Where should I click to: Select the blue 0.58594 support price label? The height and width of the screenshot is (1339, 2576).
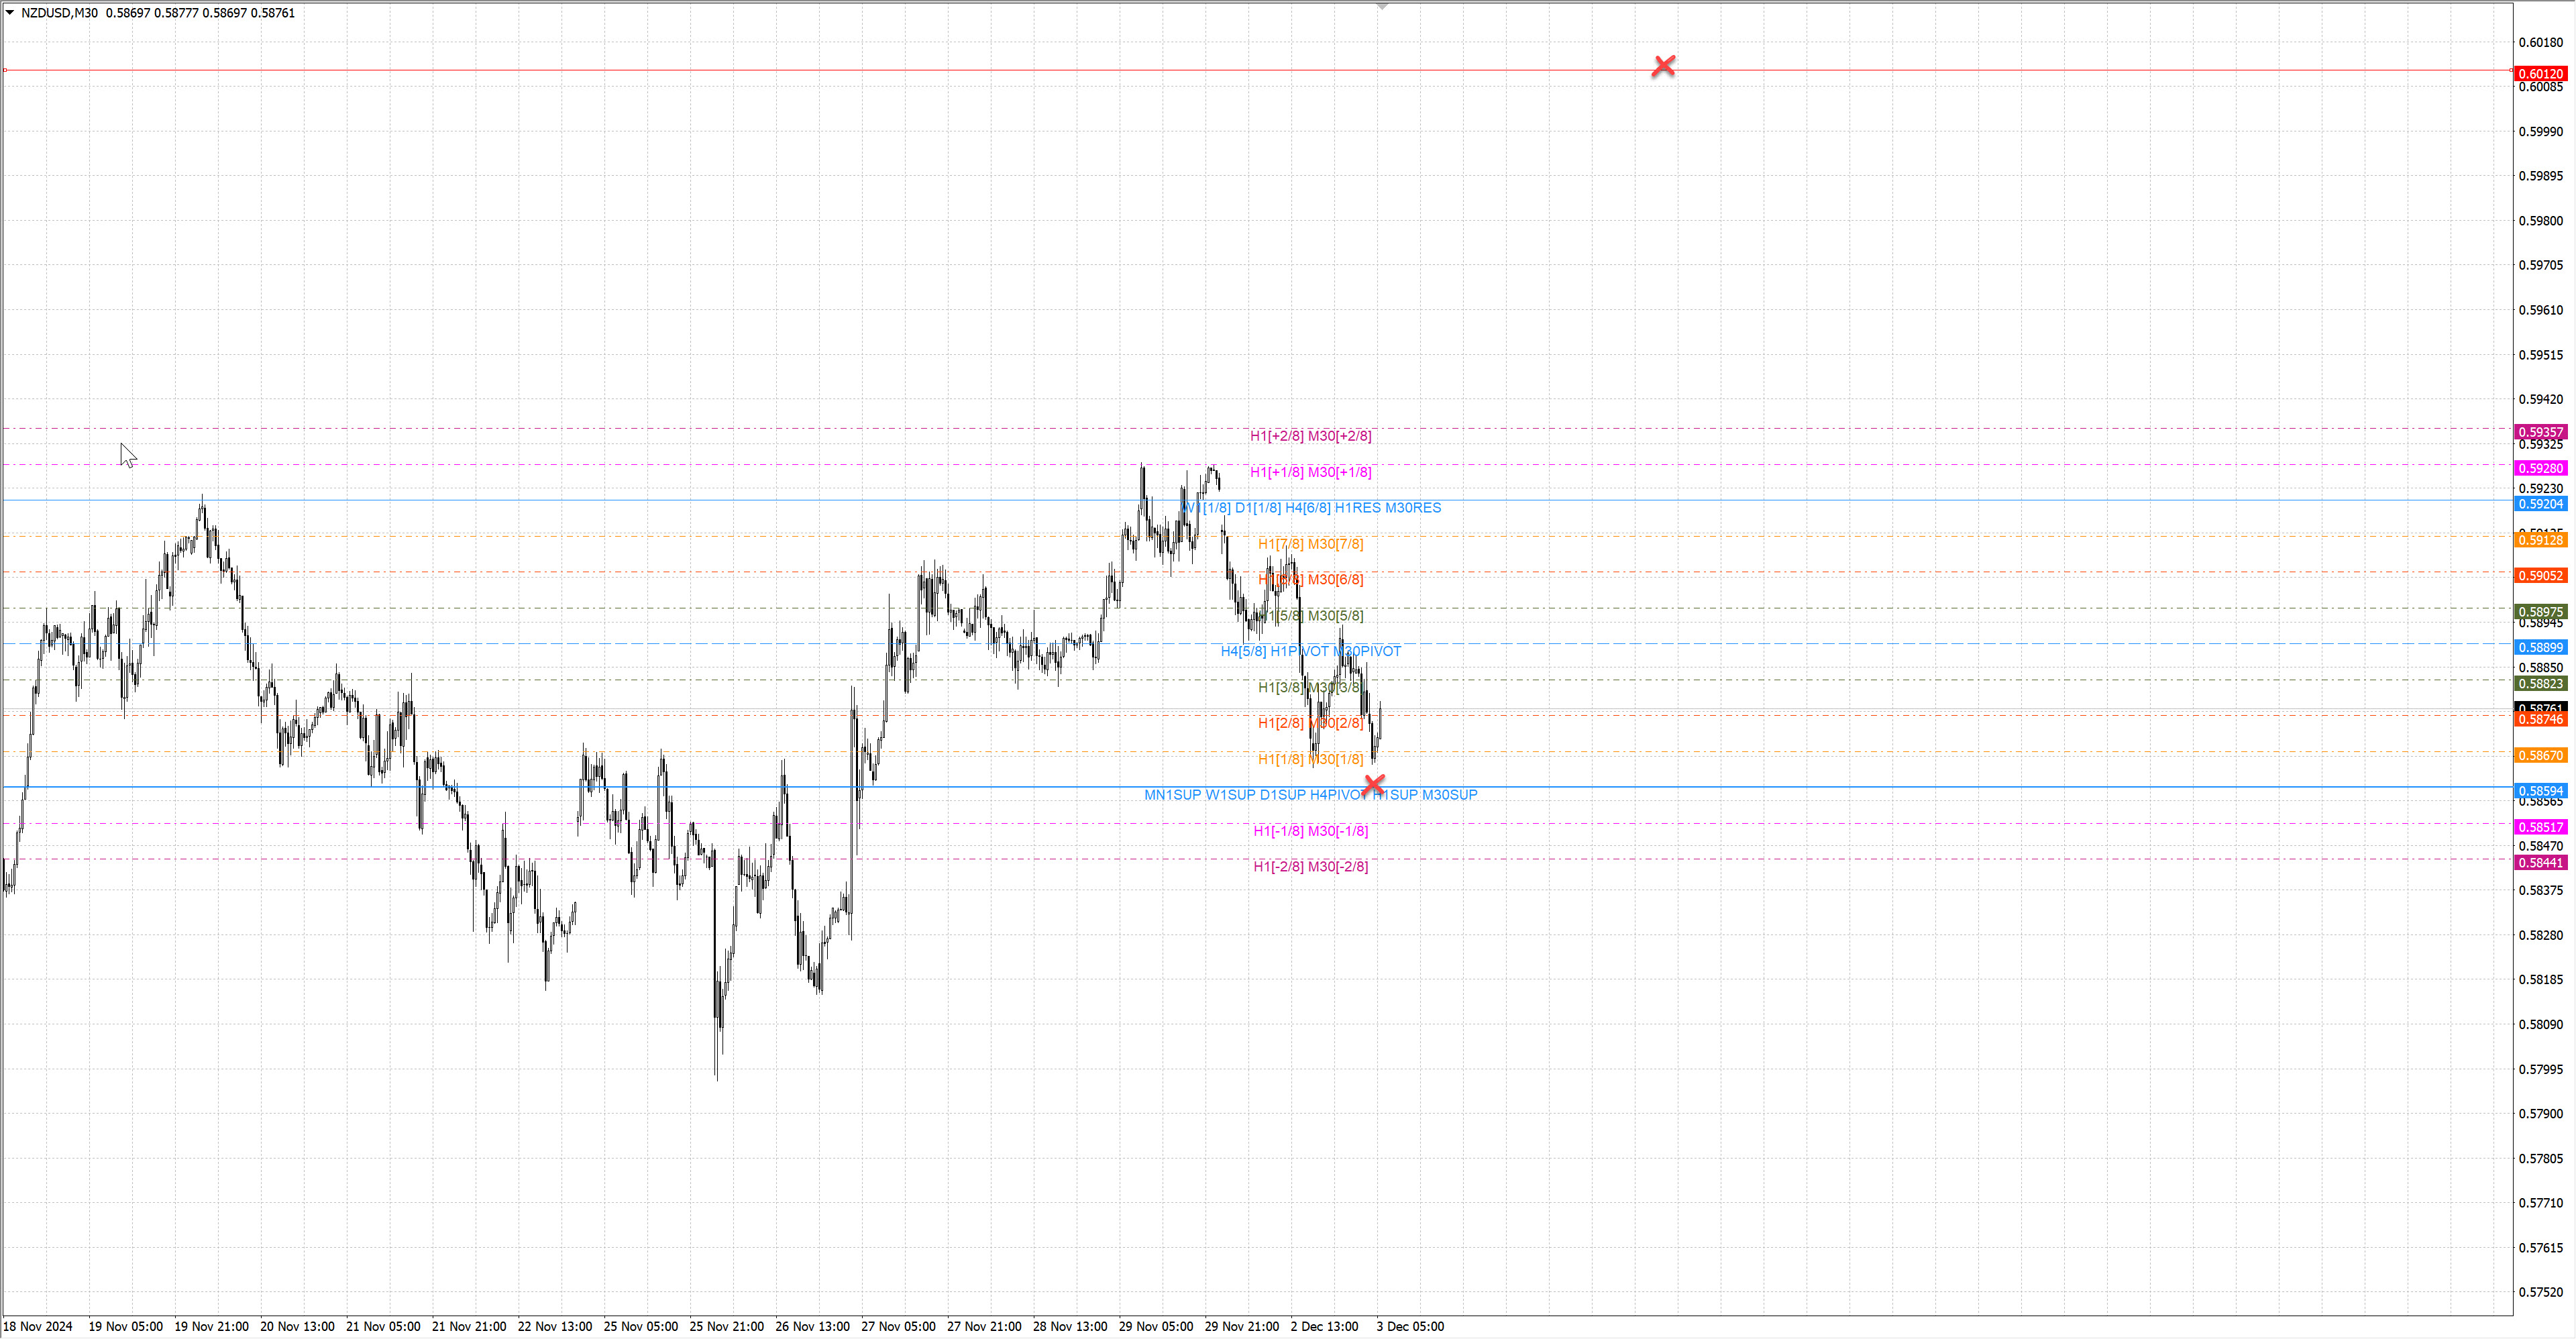click(x=2540, y=791)
